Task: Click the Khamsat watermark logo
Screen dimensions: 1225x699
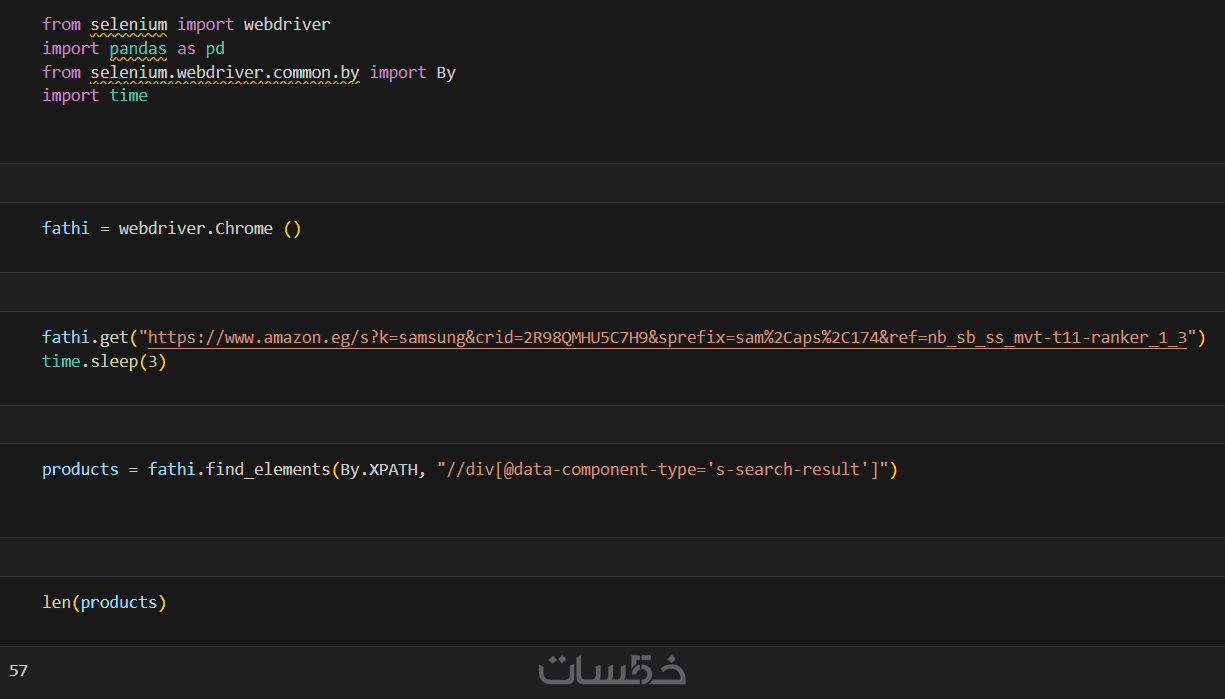Action: [612, 670]
